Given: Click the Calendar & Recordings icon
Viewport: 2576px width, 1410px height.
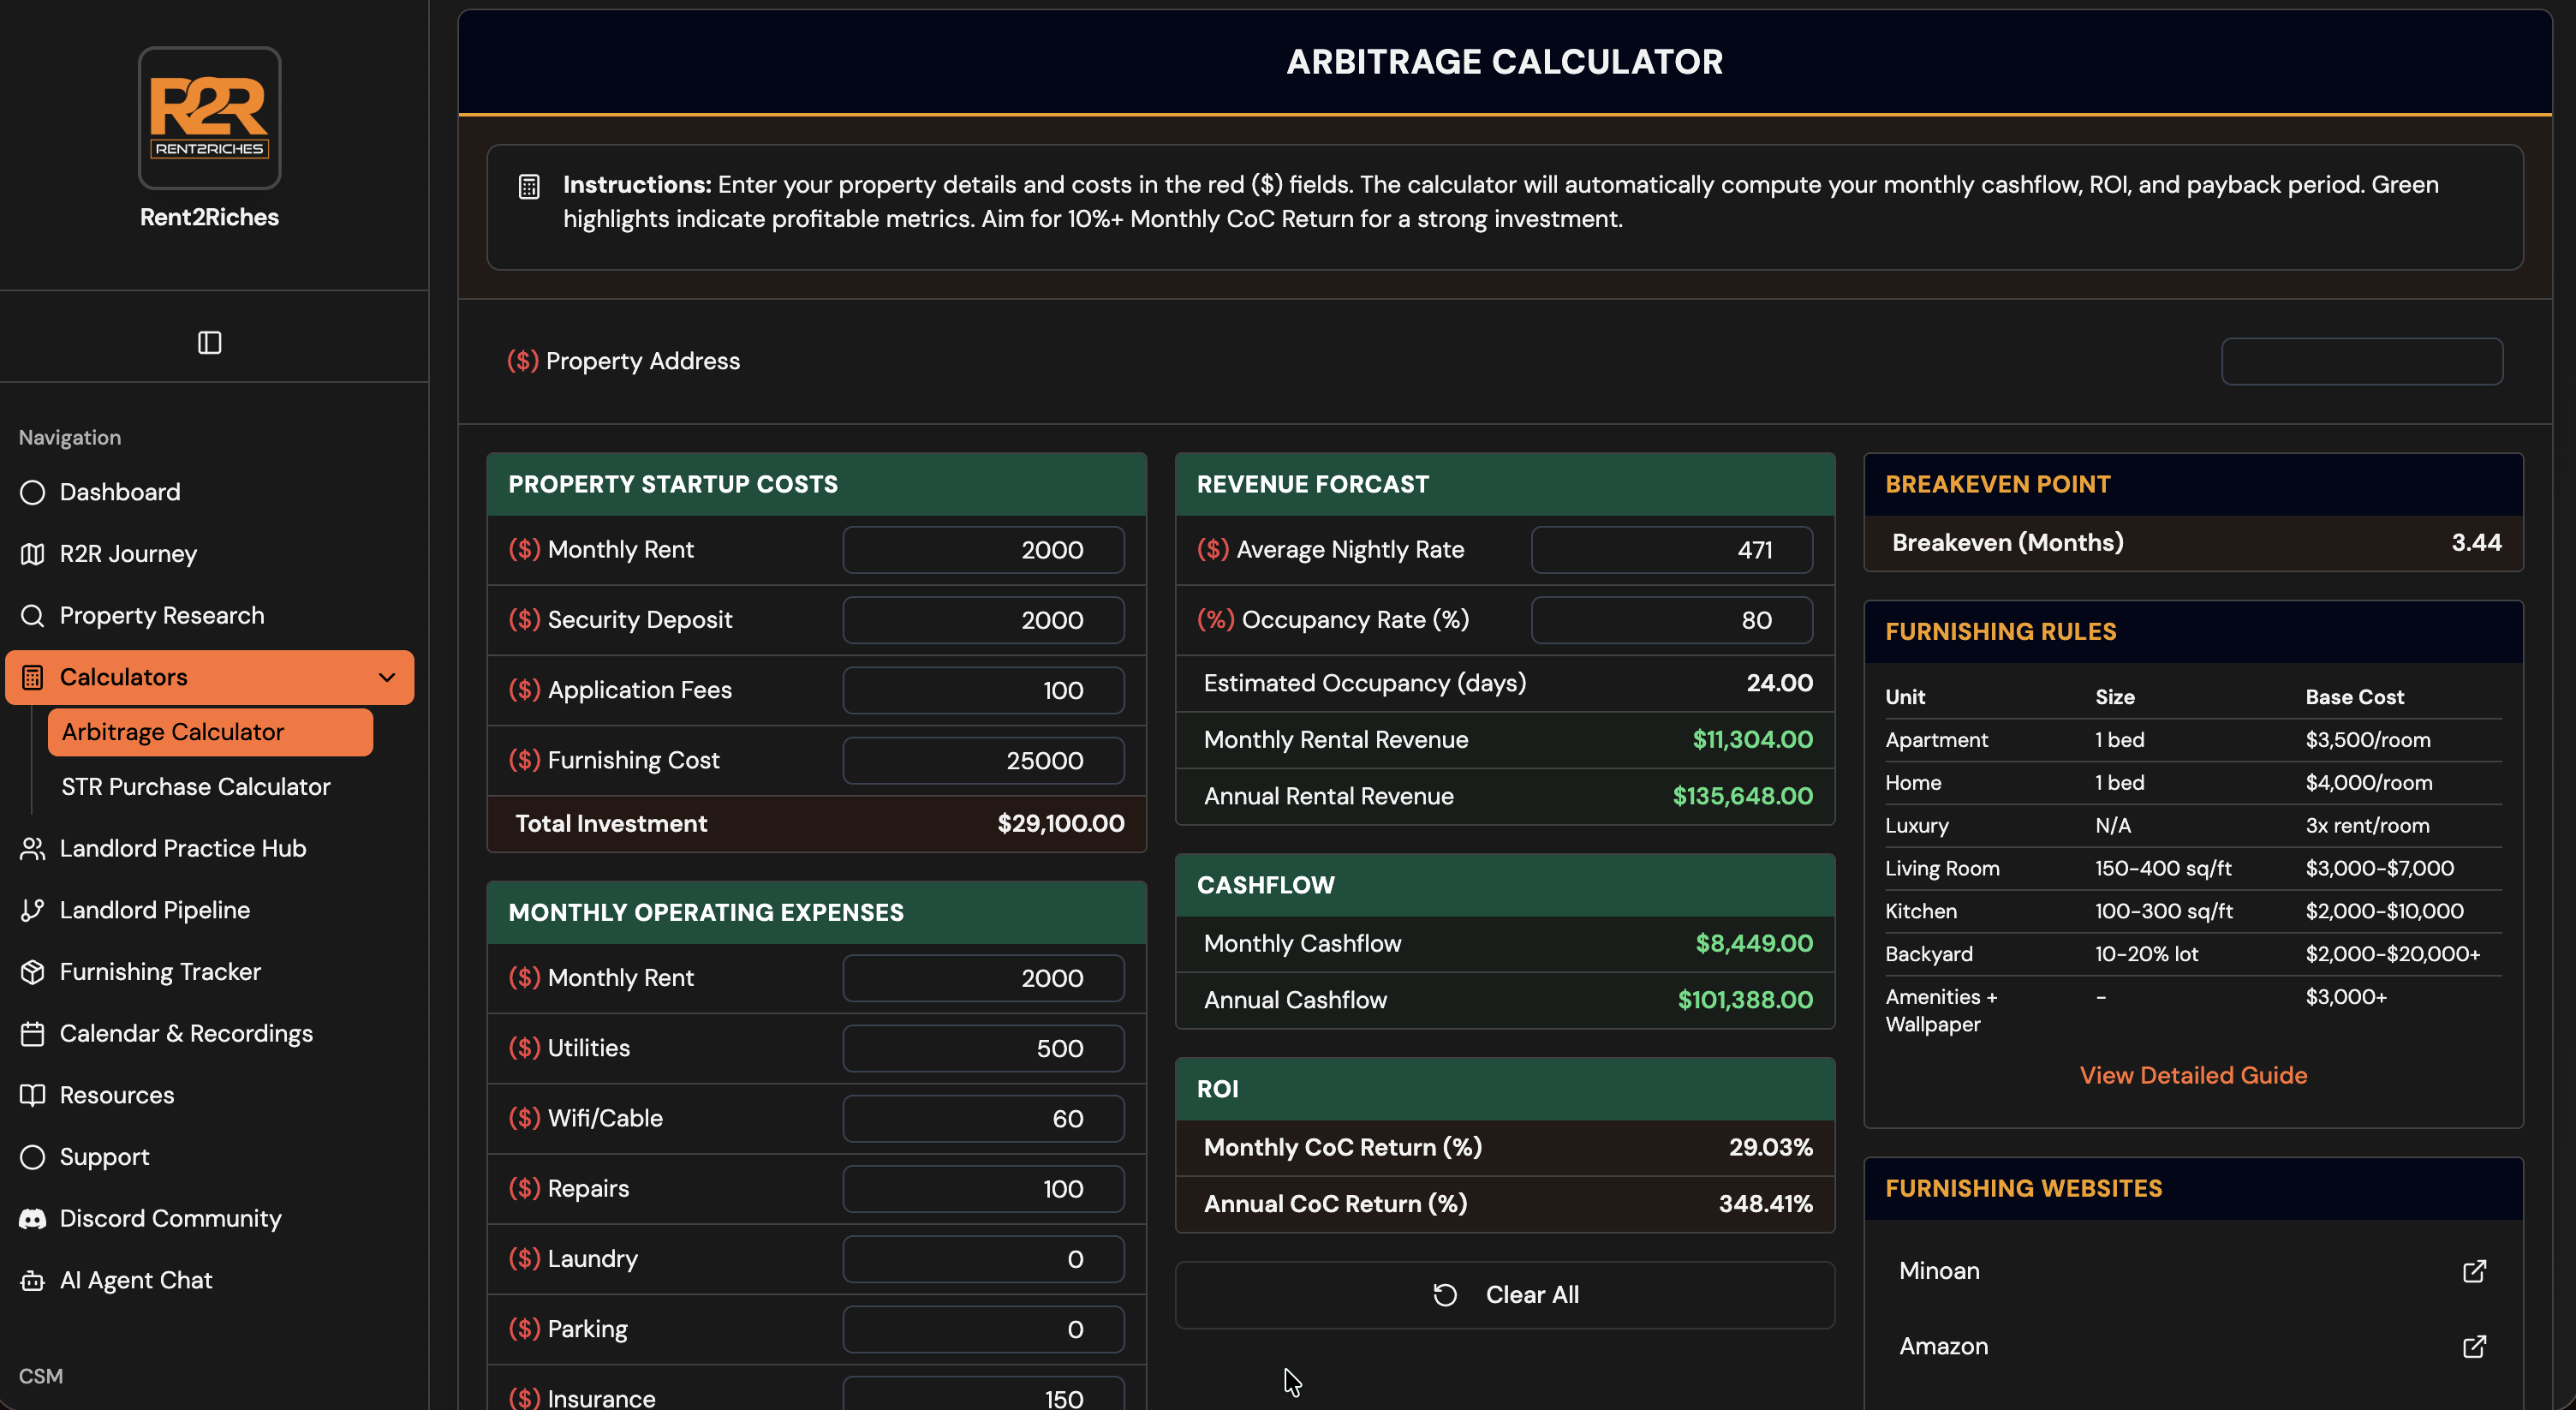Looking at the screenshot, I should pos(32,1033).
